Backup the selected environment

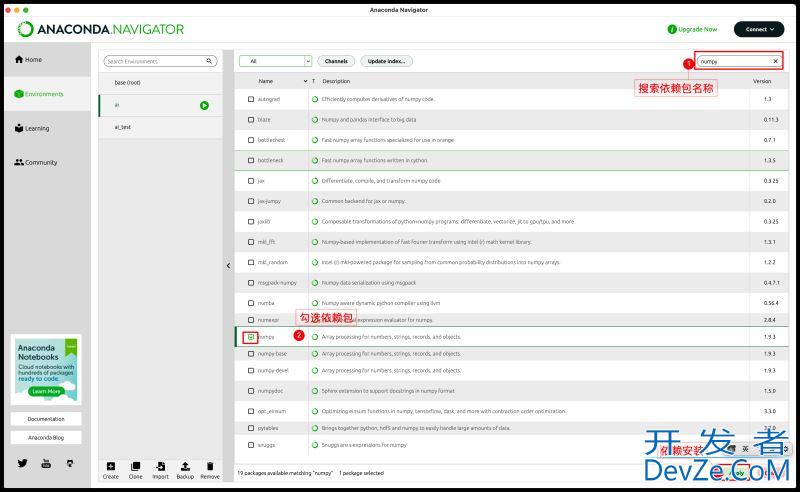pyautogui.click(x=185, y=471)
